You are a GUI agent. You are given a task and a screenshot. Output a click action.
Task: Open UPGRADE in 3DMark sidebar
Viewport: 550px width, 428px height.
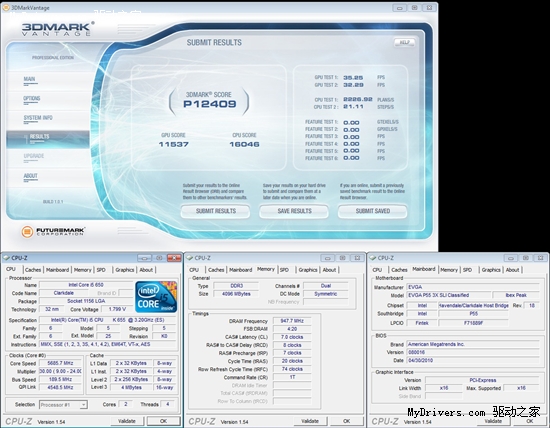[x=34, y=156]
